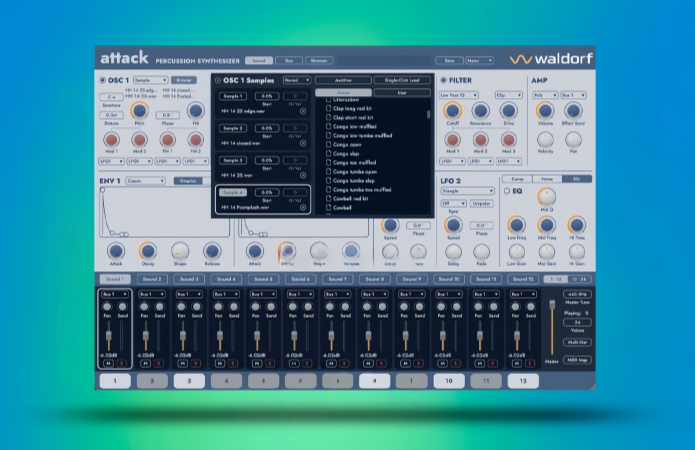Turn the Filter Cutoff knob
This screenshot has height=450, width=695.
click(452, 110)
